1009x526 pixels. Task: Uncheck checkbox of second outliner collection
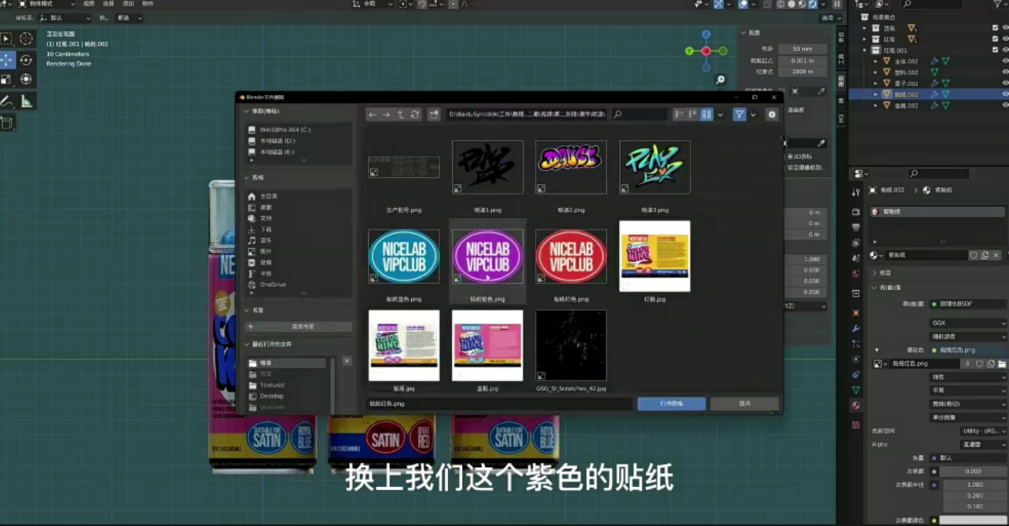point(995,39)
